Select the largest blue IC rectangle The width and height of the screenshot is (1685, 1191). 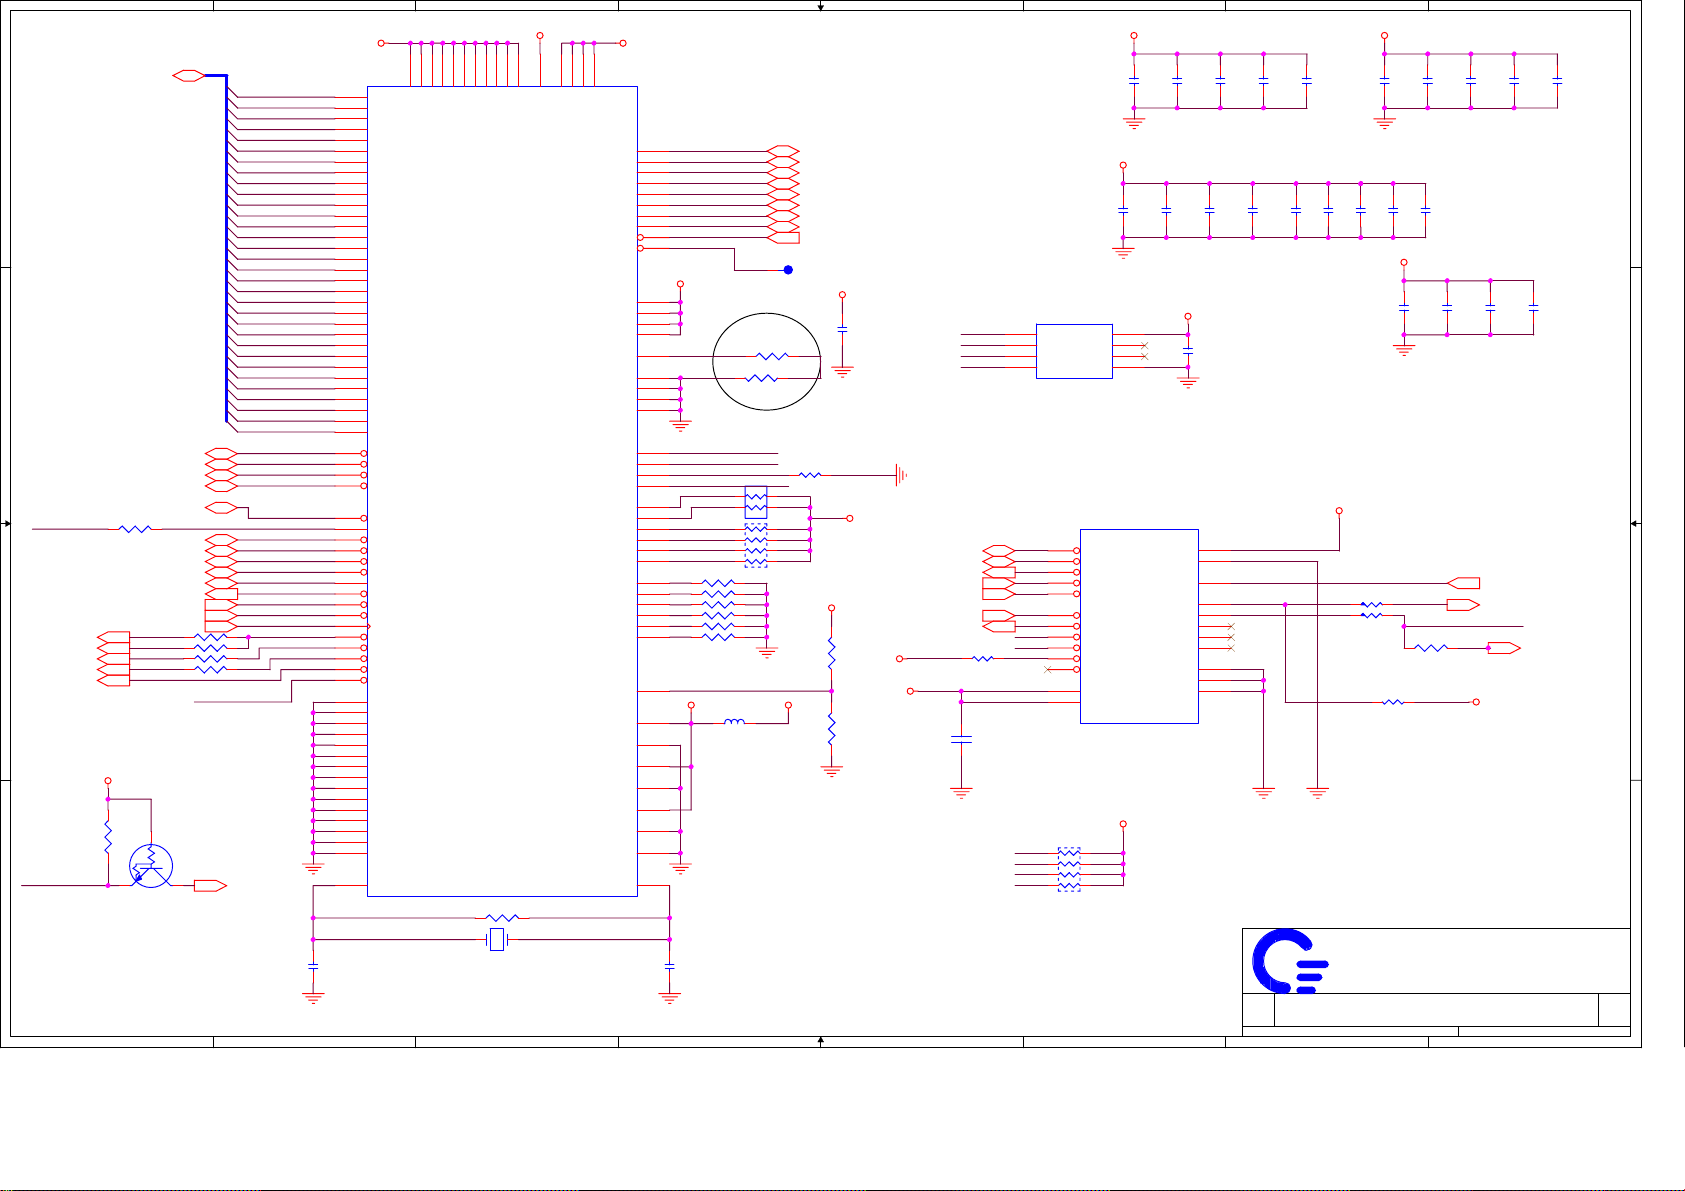[x=502, y=491]
